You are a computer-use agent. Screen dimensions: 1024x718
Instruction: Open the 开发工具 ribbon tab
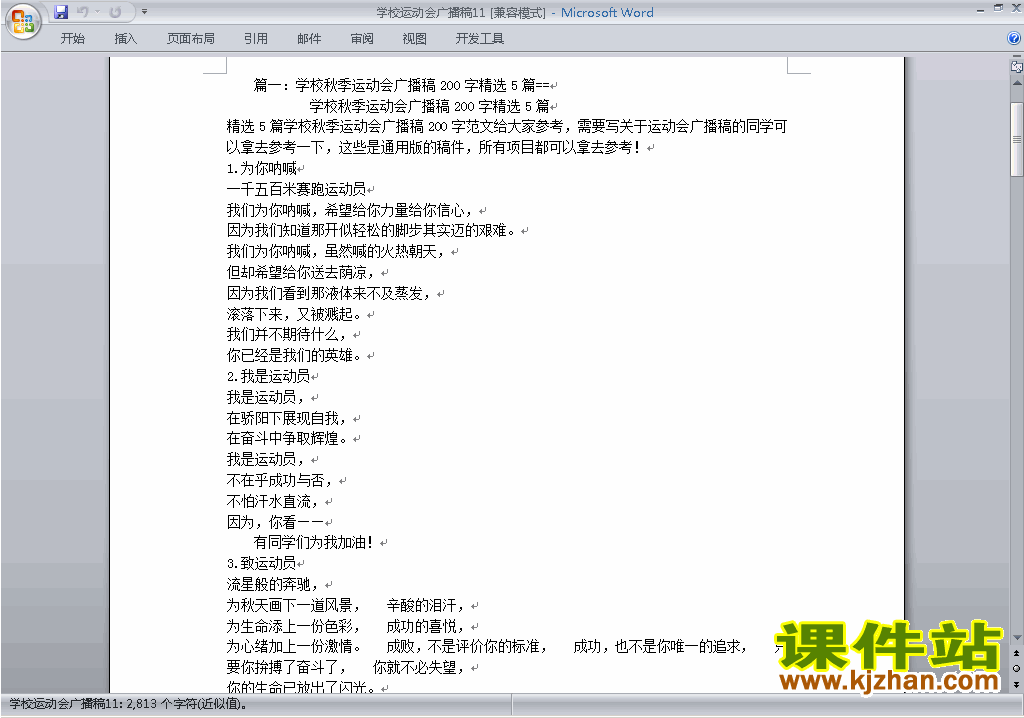[x=479, y=39]
